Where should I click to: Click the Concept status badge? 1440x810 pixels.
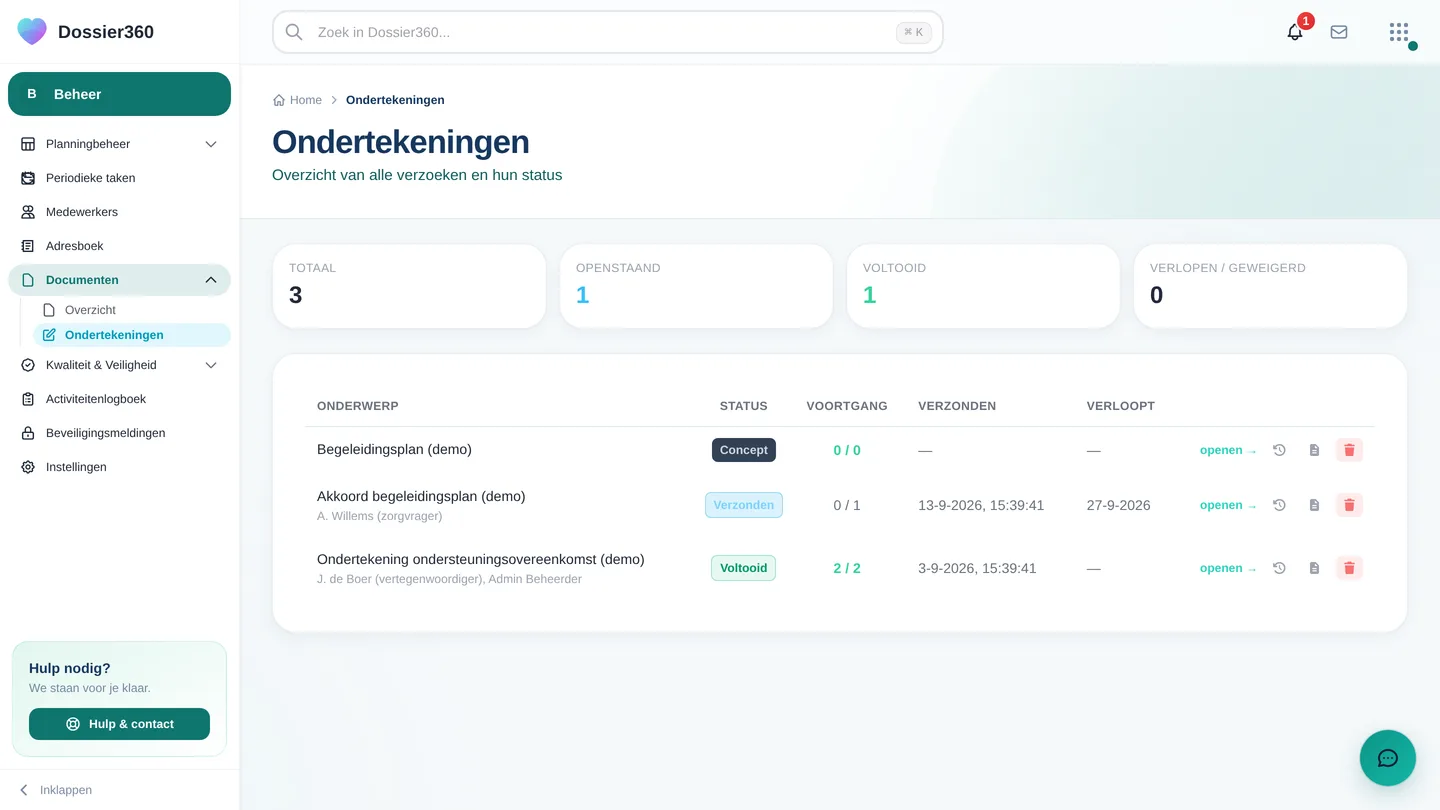pyautogui.click(x=744, y=450)
